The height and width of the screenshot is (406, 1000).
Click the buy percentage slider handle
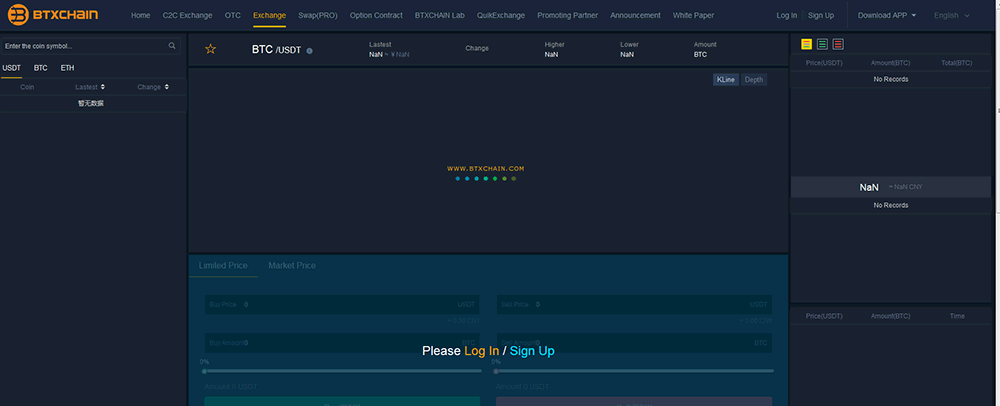pyautogui.click(x=204, y=371)
